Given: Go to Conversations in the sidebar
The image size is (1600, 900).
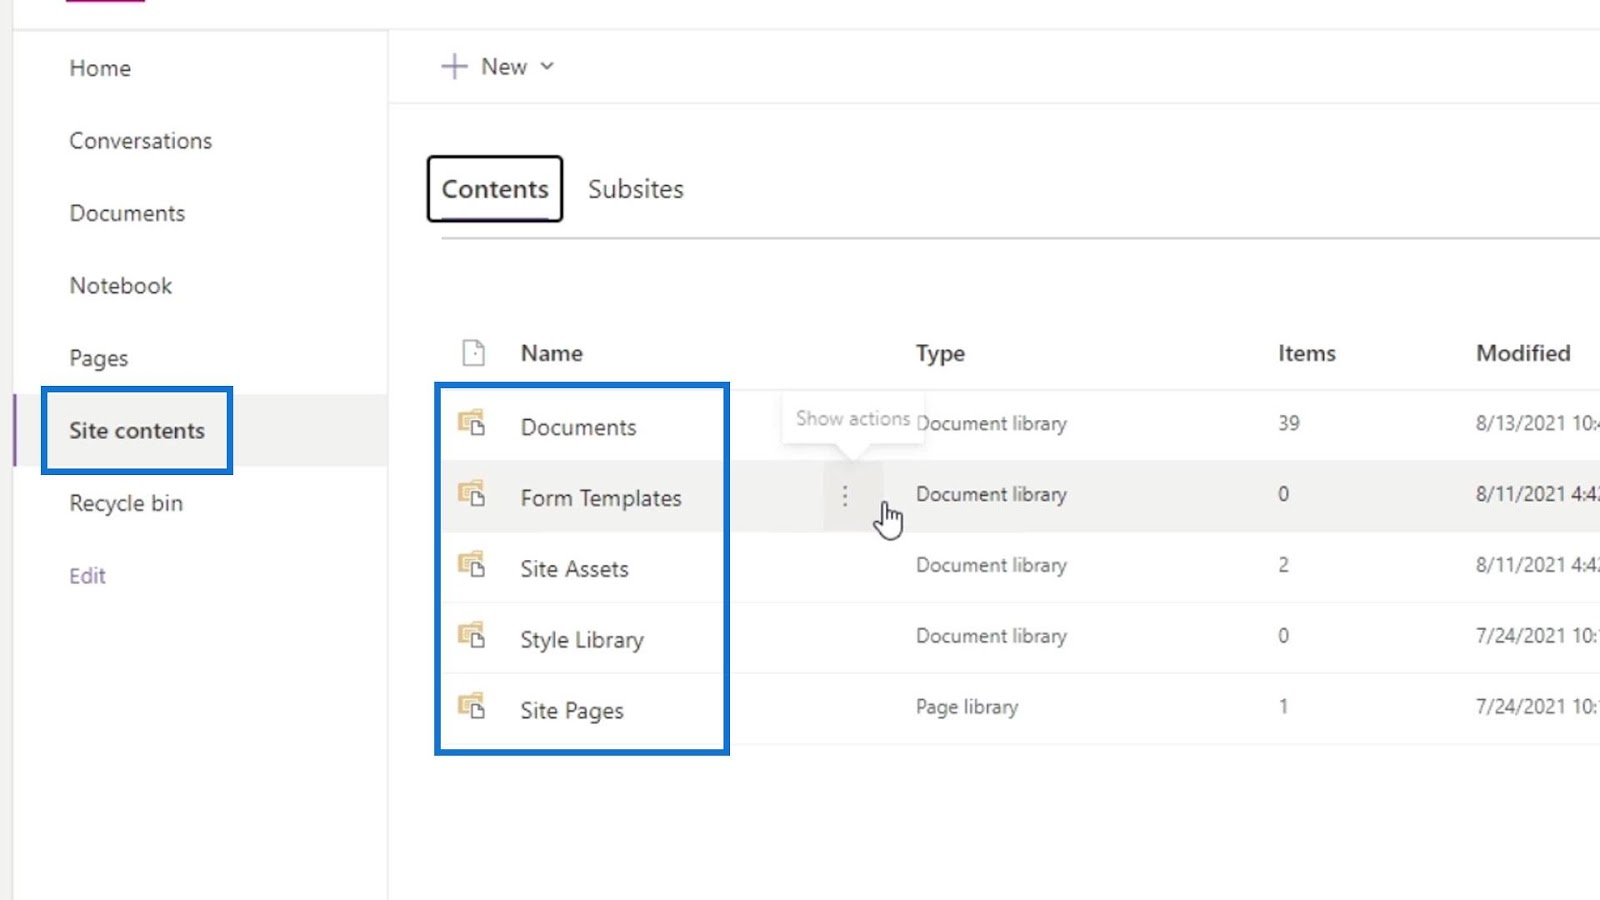Looking at the screenshot, I should click(141, 141).
